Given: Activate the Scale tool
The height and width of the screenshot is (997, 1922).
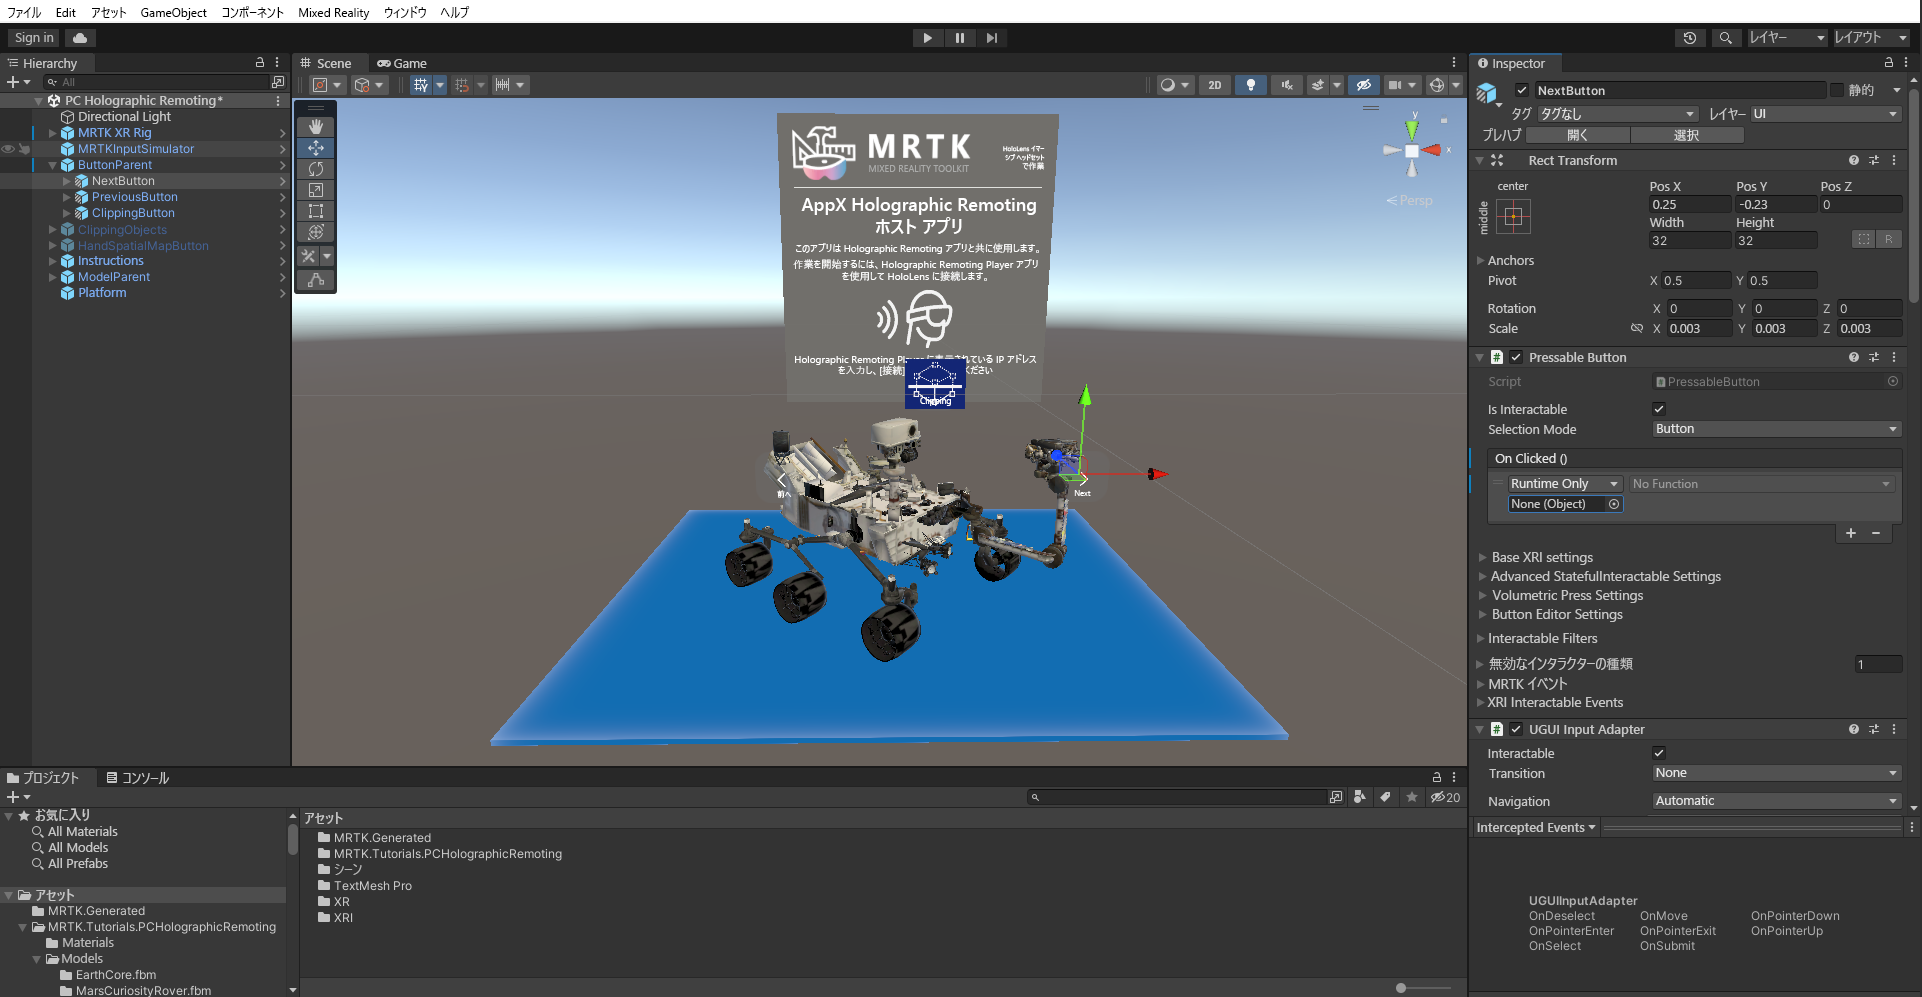Looking at the screenshot, I should (315, 190).
